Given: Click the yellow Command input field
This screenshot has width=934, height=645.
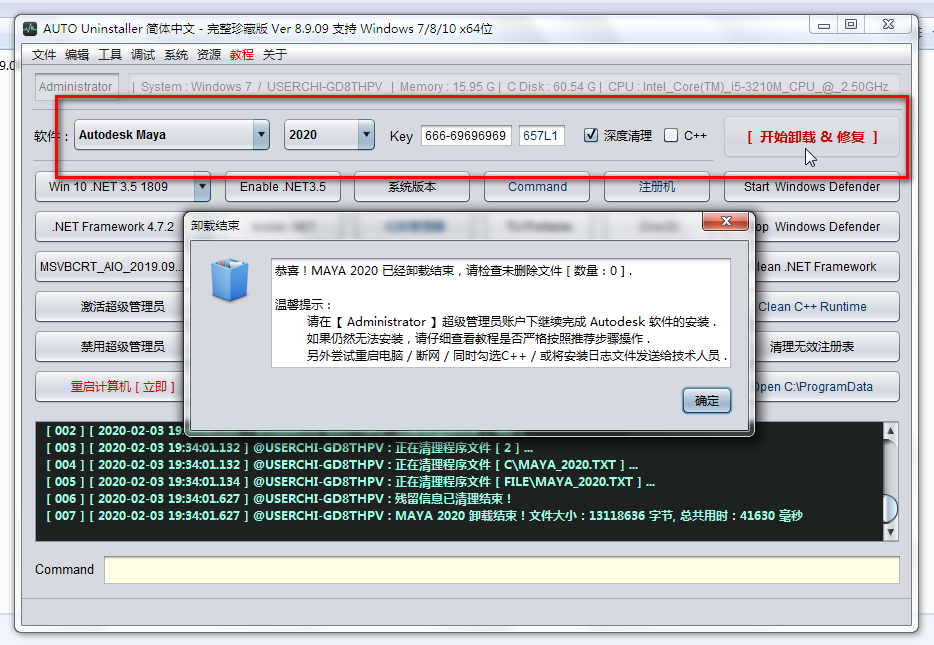Looking at the screenshot, I should [x=502, y=570].
